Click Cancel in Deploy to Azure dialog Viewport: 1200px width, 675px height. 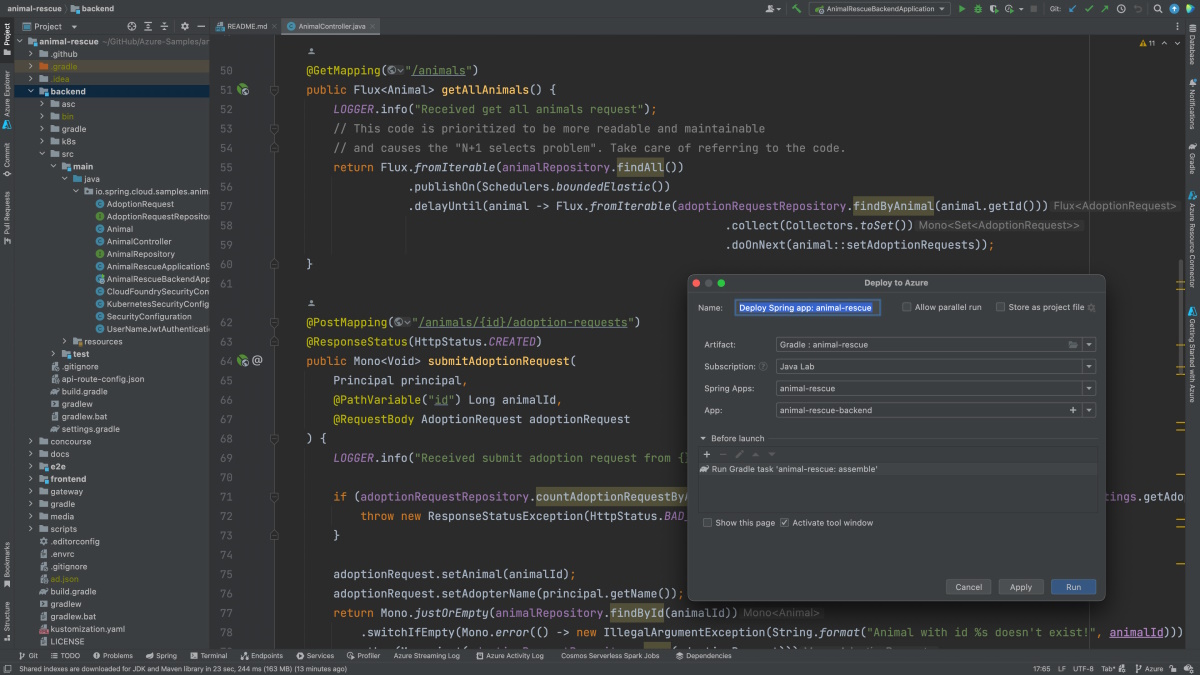[x=968, y=587]
